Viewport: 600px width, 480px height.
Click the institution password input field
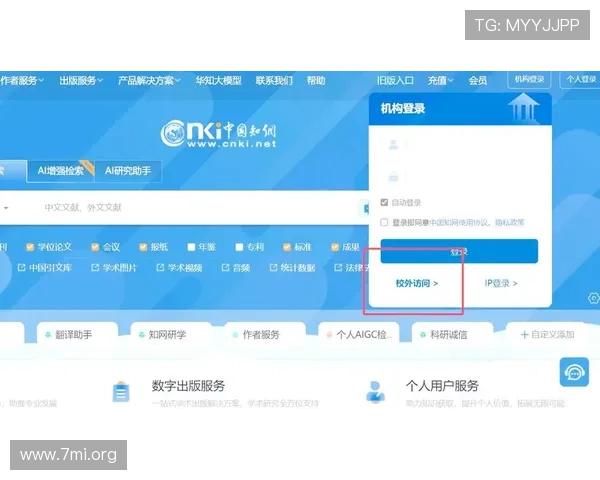click(x=459, y=177)
